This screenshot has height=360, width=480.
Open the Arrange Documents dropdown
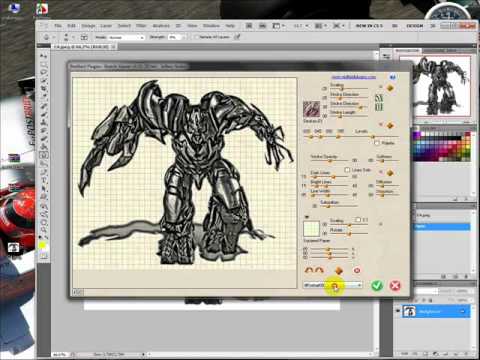click(x=320, y=26)
